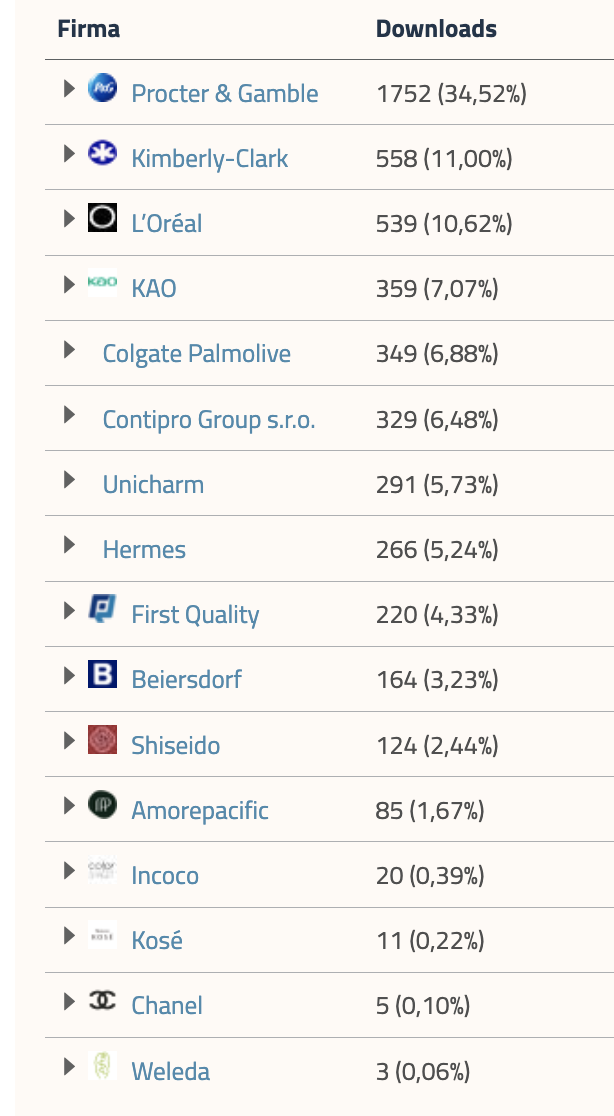Click the L'Oréal black circle logo
This screenshot has height=1116, width=614.
[102, 218]
